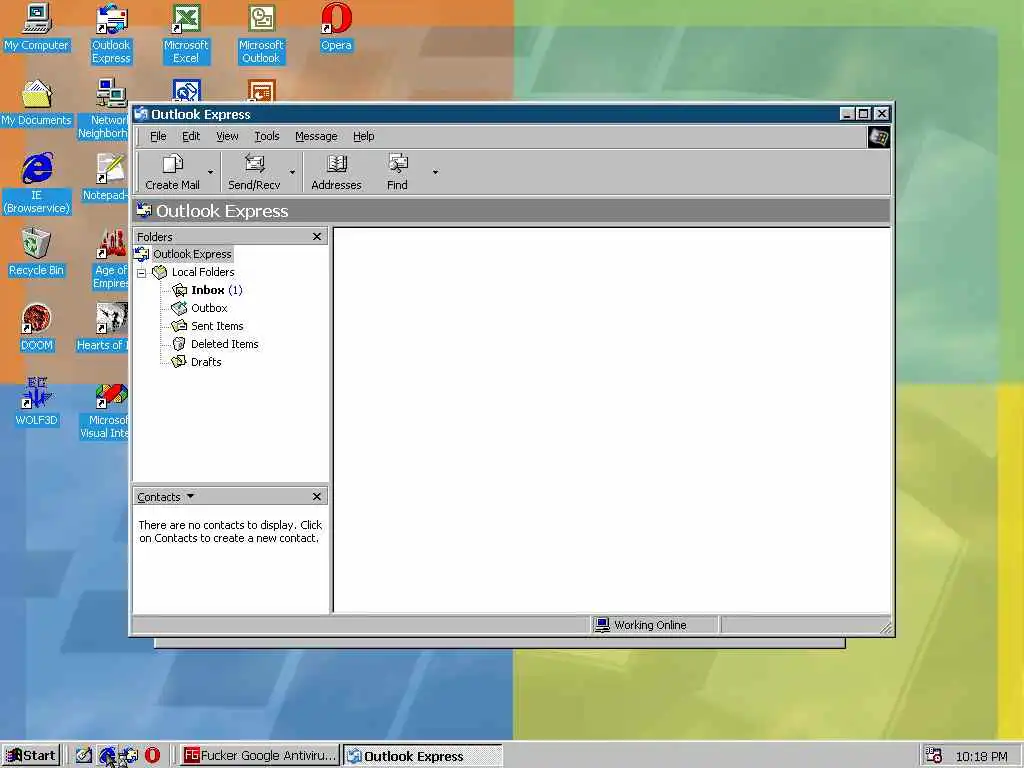Select Microsoft Excel desktop shortcut
The image size is (1024, 768).
(x=186, y=34)
